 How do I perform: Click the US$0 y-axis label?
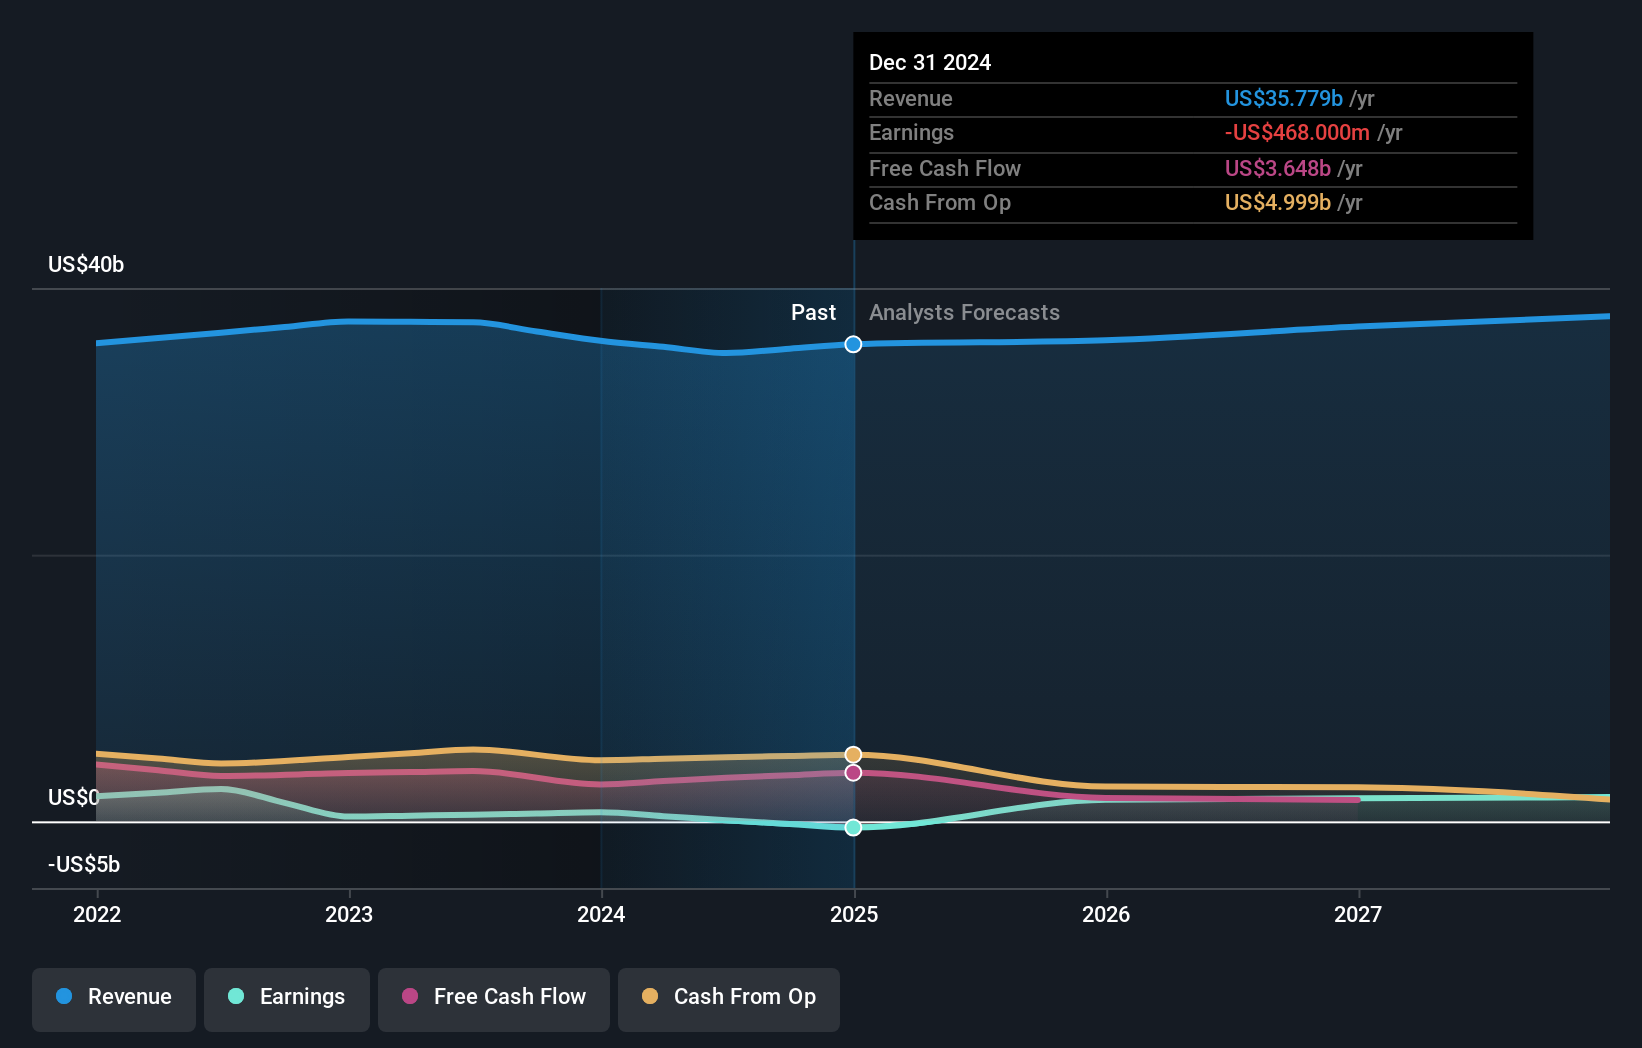click(74, 797)
